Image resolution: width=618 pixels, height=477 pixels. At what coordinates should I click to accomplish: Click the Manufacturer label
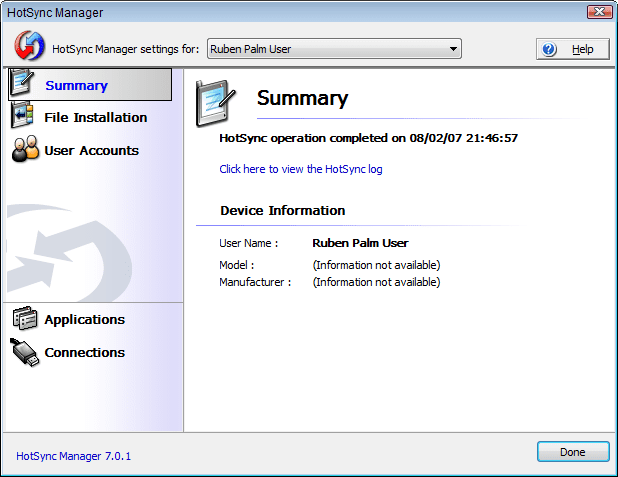[x=255, y=282]
